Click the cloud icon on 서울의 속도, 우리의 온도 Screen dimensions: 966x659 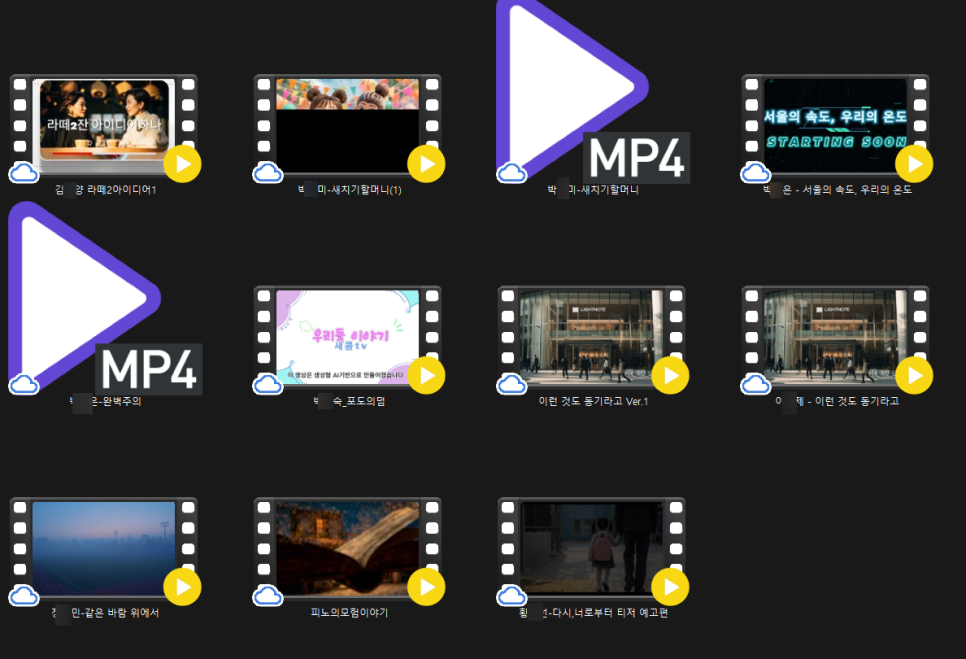(756, 172)
